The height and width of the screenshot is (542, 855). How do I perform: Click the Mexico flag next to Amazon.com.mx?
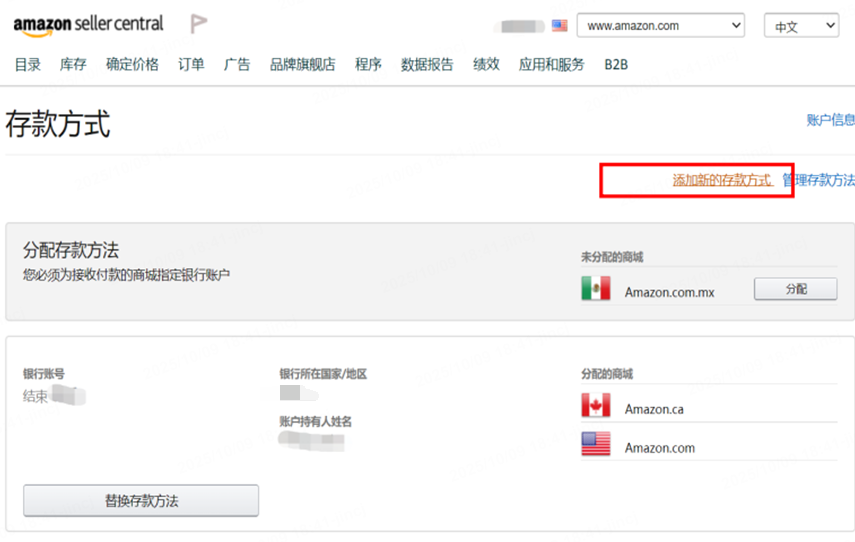coord(595,288)
